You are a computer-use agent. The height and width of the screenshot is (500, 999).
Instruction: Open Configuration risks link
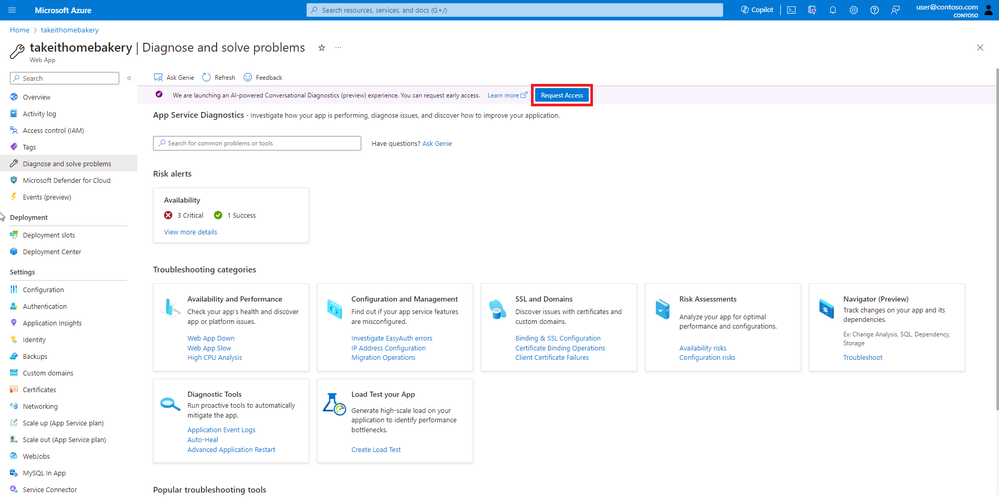(x=707, y=358)
